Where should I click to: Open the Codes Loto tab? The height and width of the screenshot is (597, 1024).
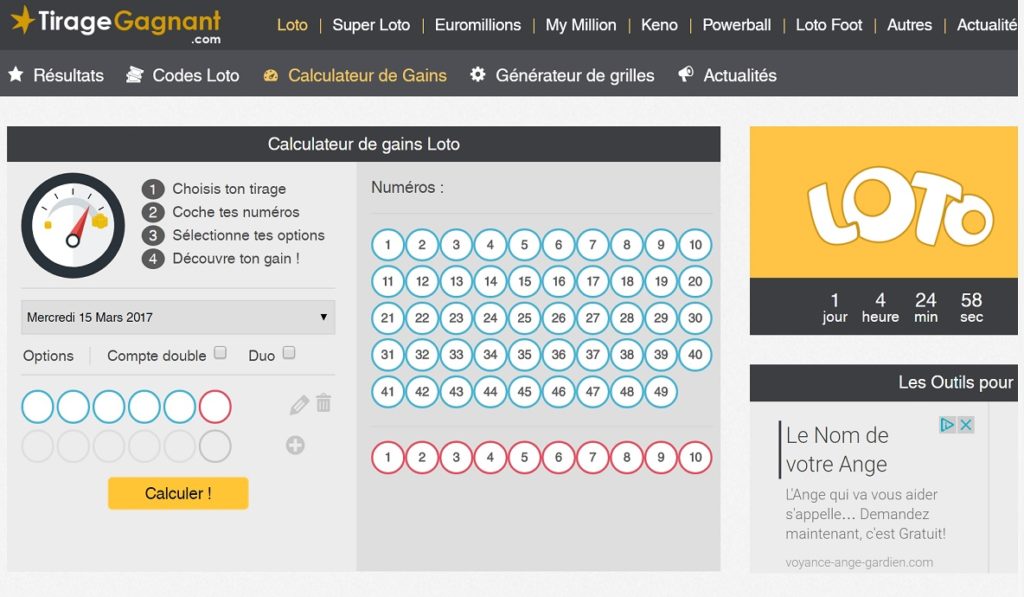(183, 75)
